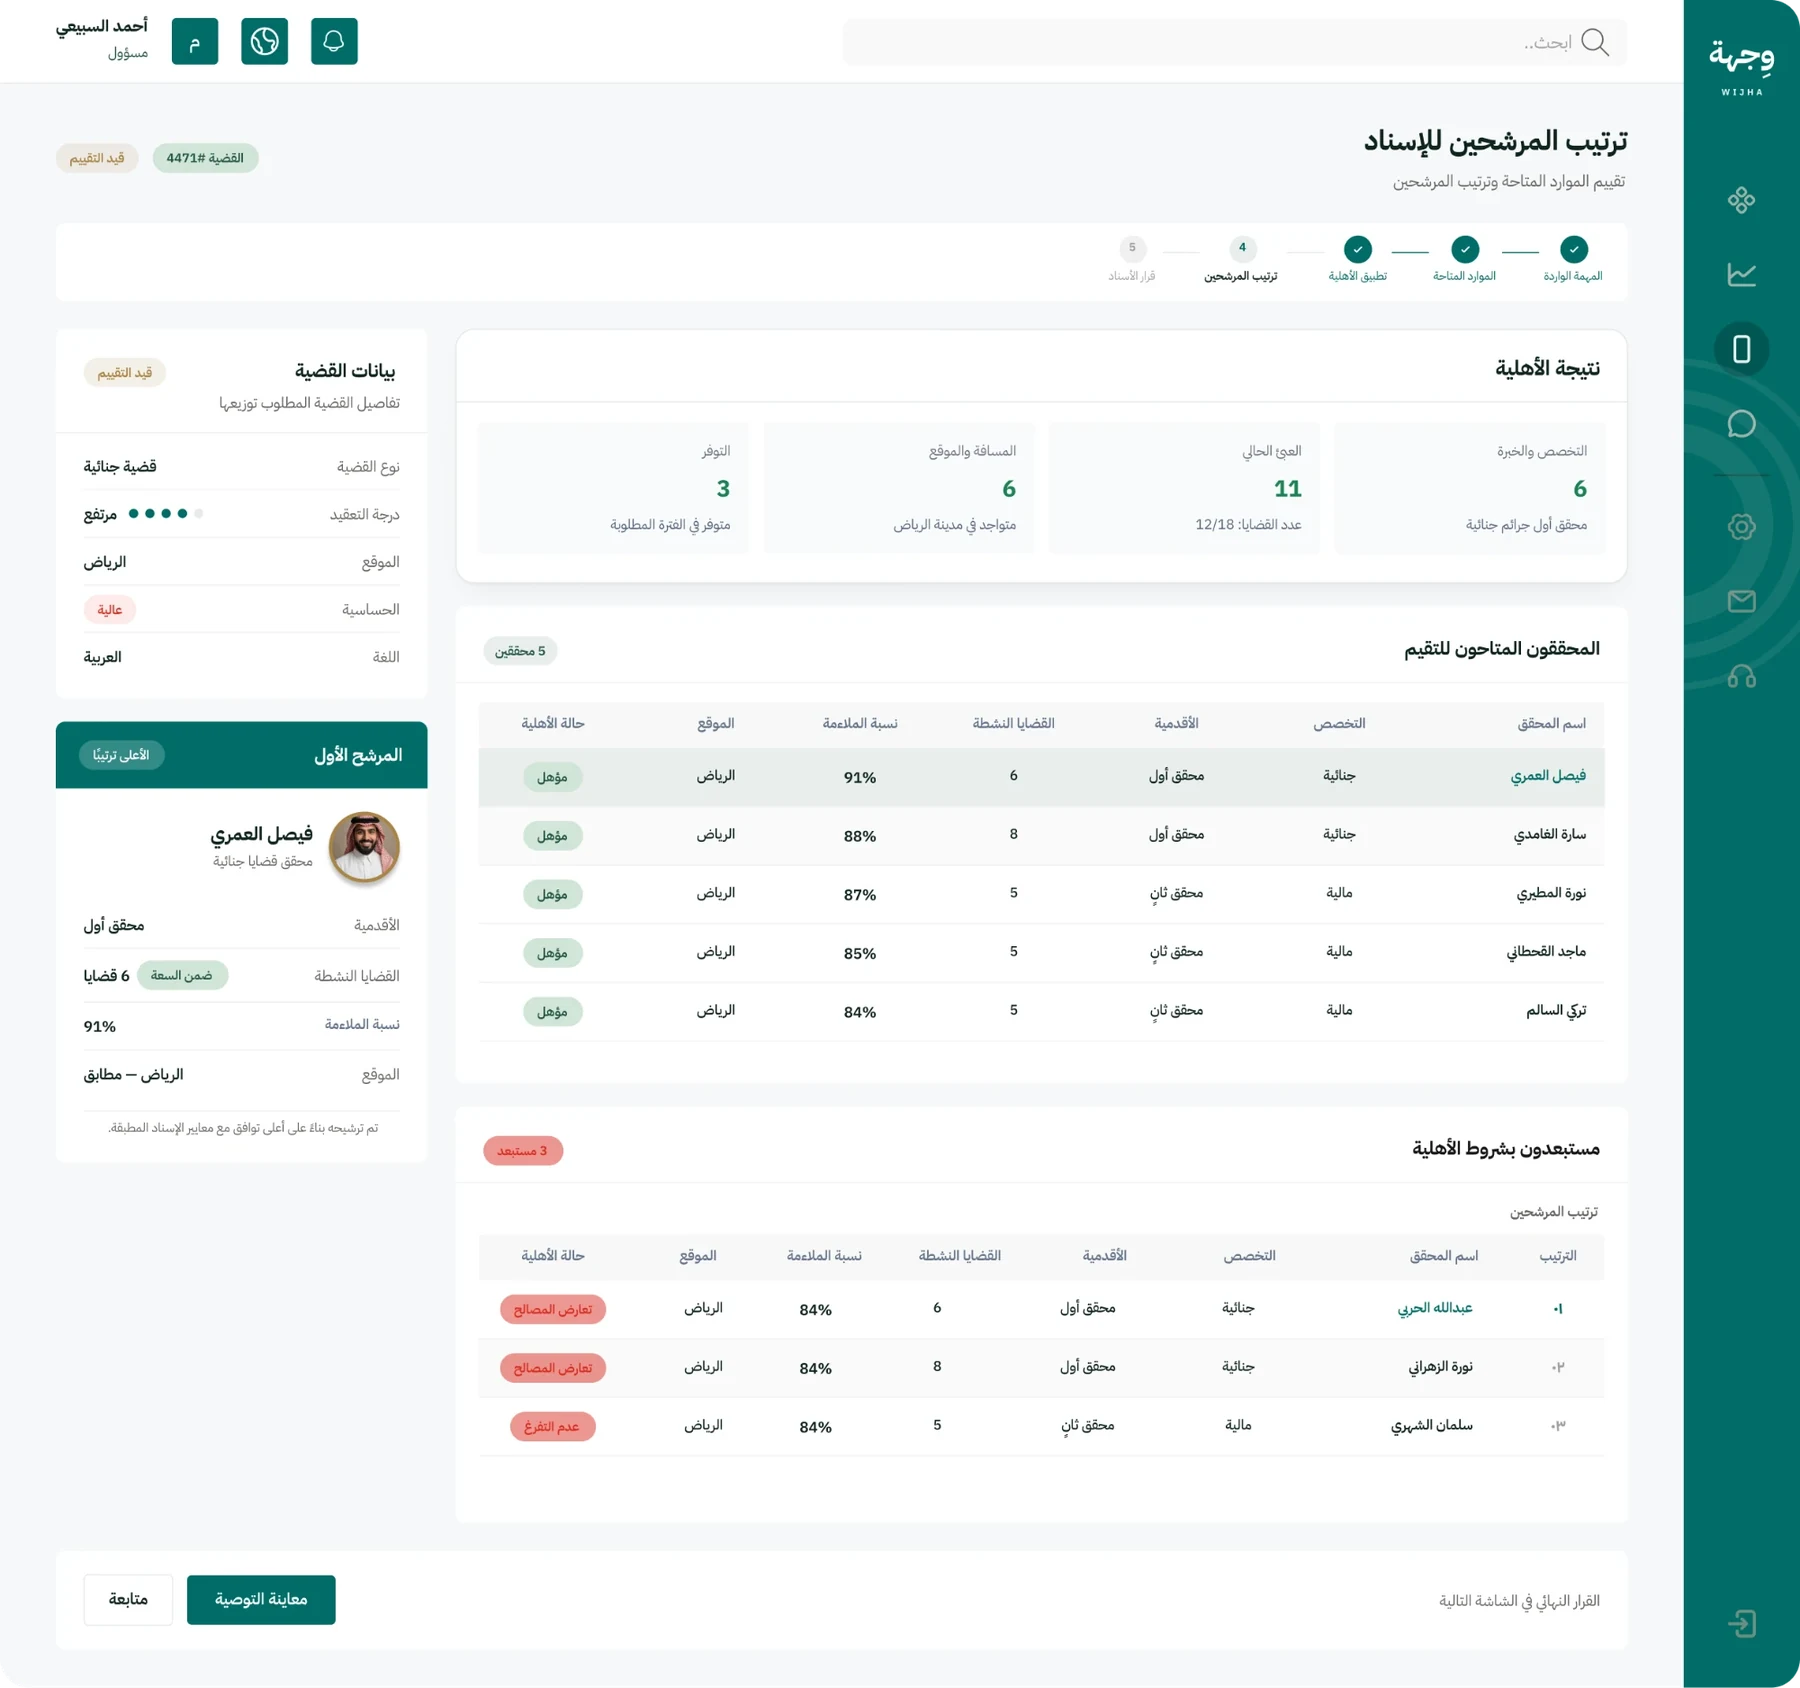Click the excluded row سلمان الشهري
This screenshot has height=1688, width=1800.
point(1041,1426)
